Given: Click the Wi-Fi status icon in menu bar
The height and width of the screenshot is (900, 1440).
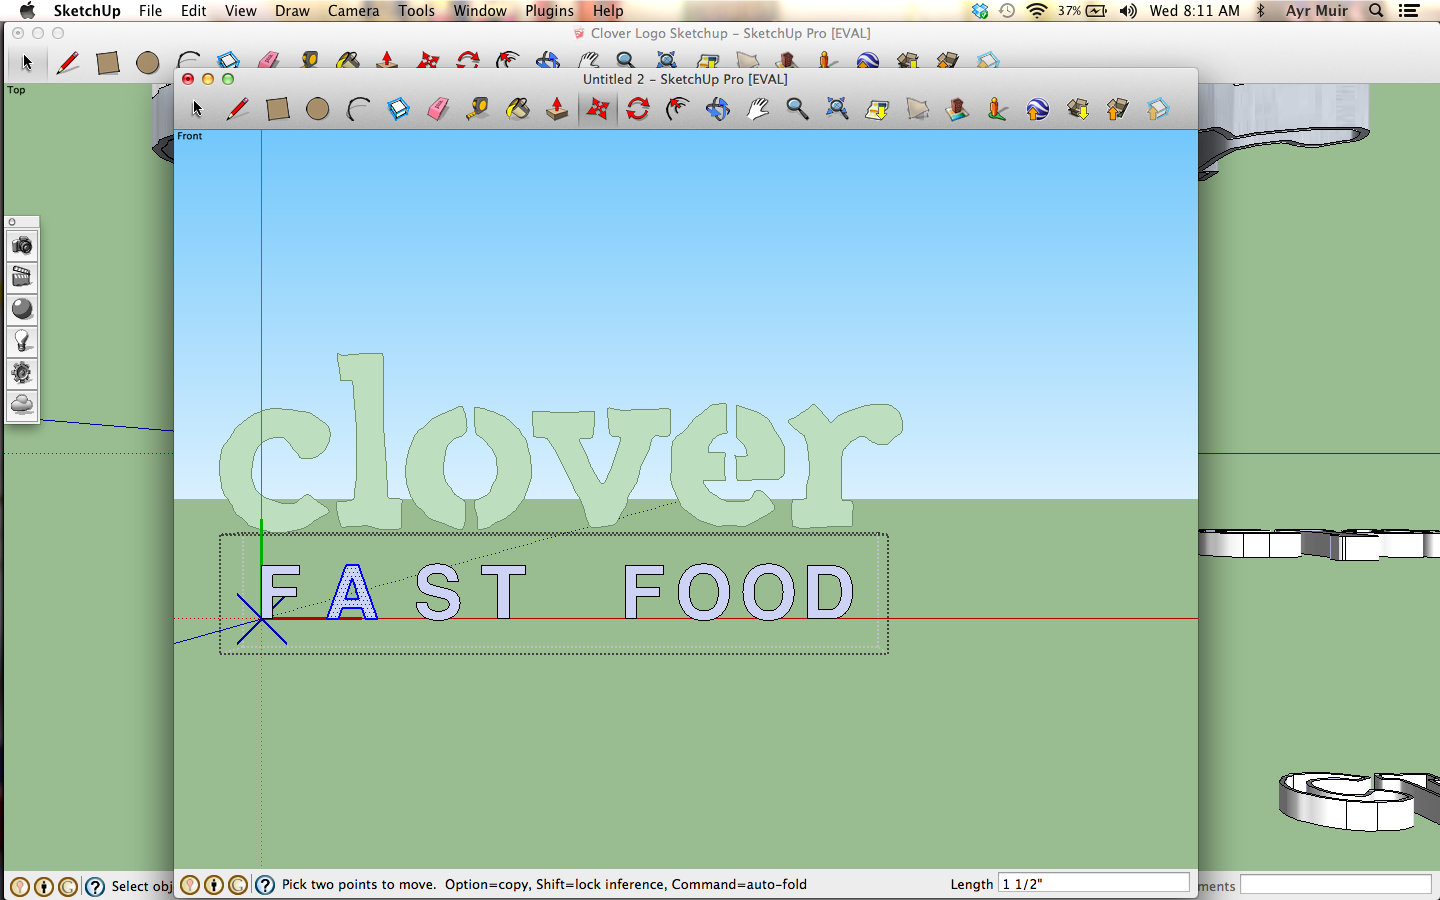Looking at the screenshot, I should (1037, 11).
